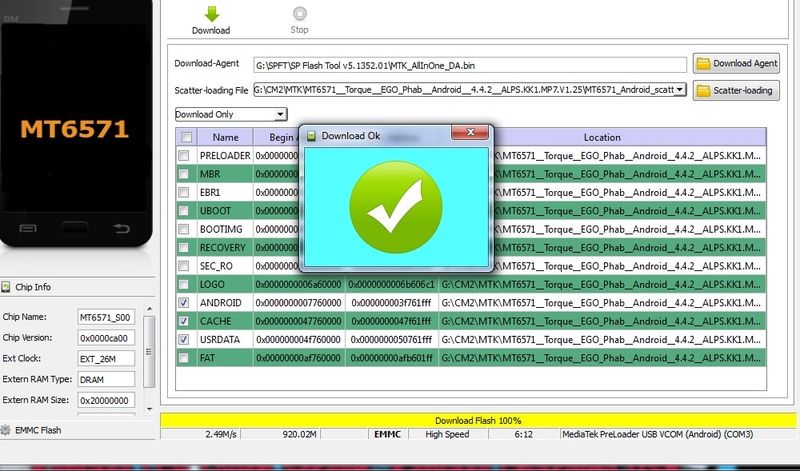Check the EBR1 partition checkbox
800x471 pixels.
pos(184,192)
